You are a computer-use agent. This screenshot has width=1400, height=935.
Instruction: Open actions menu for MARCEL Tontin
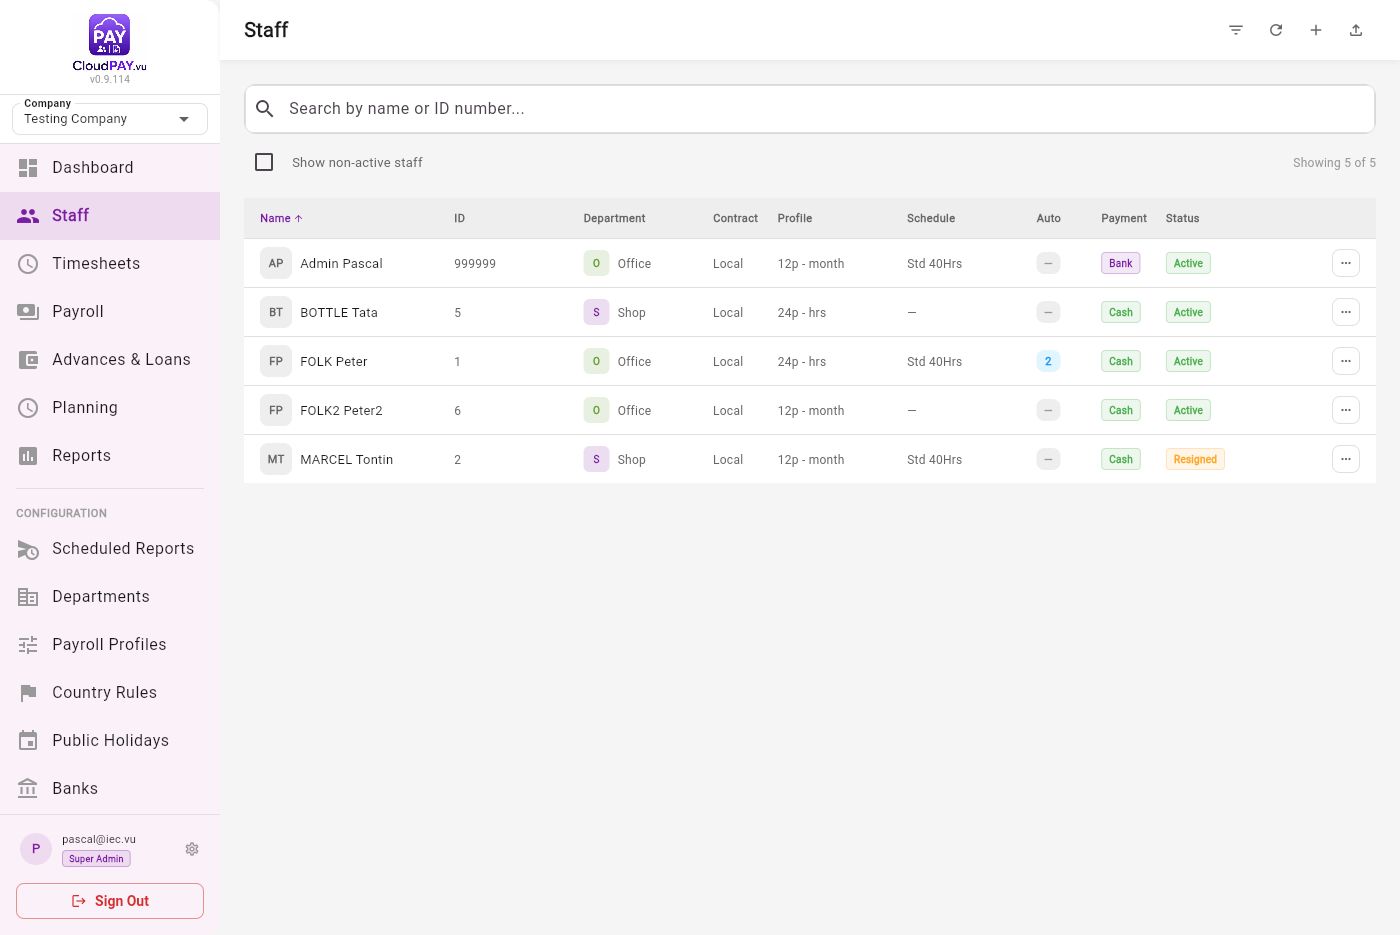click(x=1346, y=459)
